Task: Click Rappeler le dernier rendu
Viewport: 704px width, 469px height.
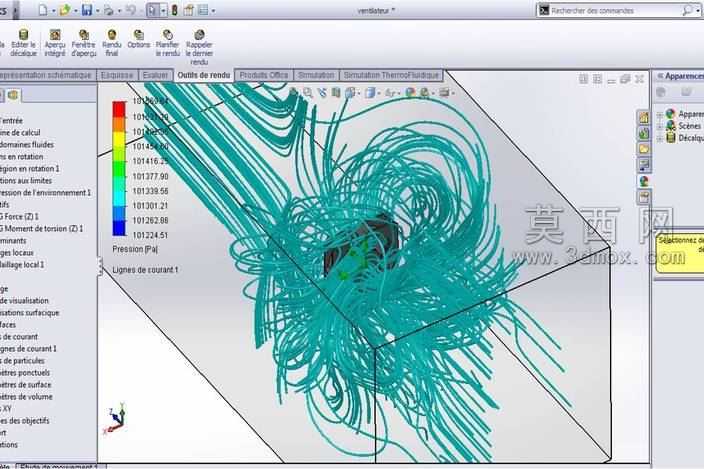Action: (199, 47)
